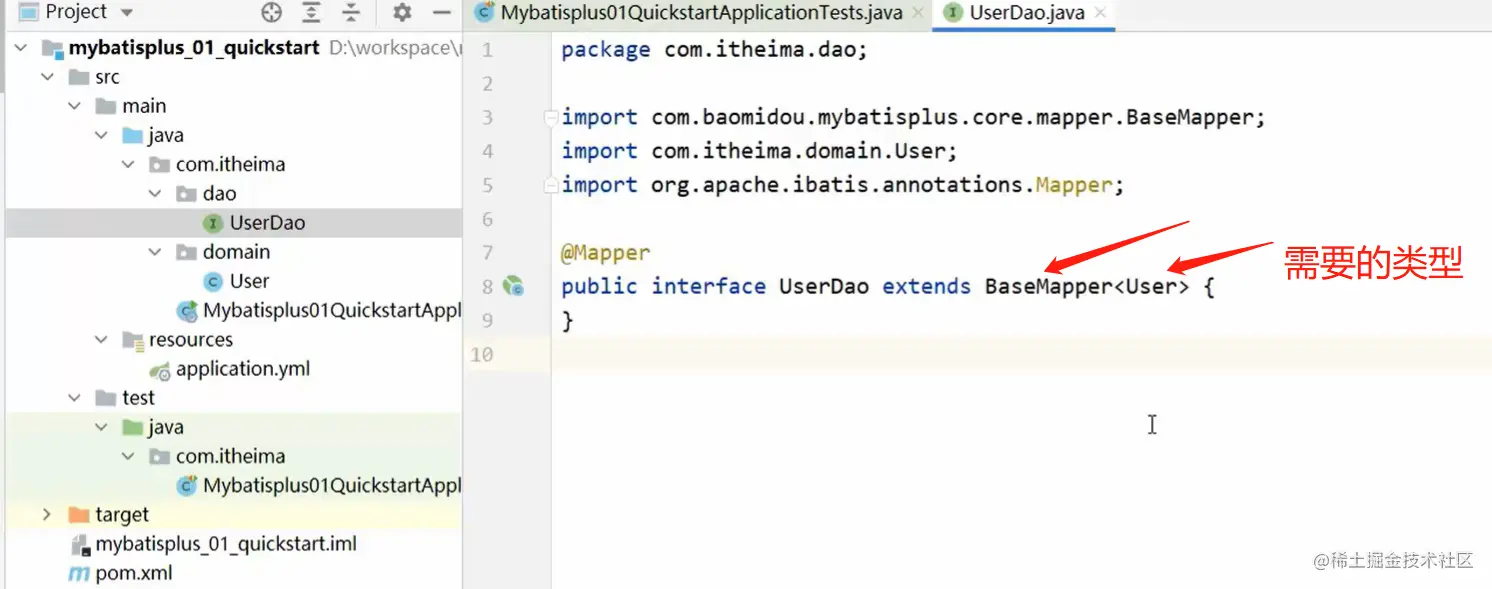Screen dimensions: 1492x589
Task: Click the pom.xml Maven icon
Action: tap(79, 574)
